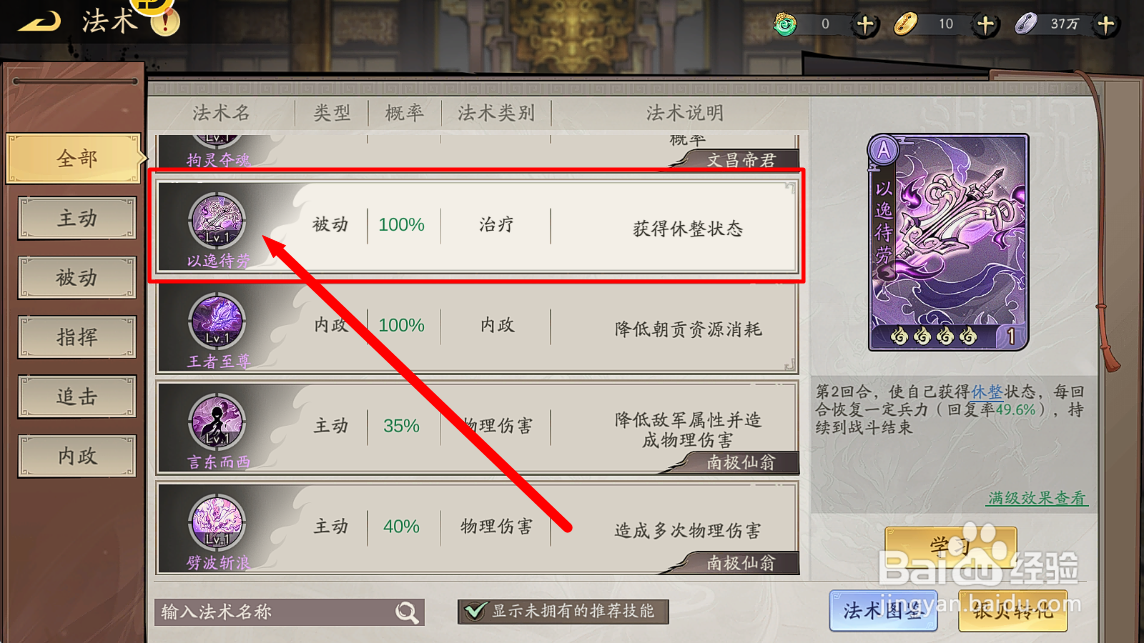Switch to the 被动 tab

[77, 278]
